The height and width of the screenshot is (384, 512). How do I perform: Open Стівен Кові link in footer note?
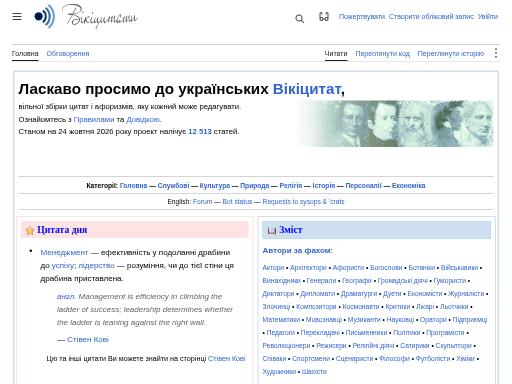click(x=227, y=359)
